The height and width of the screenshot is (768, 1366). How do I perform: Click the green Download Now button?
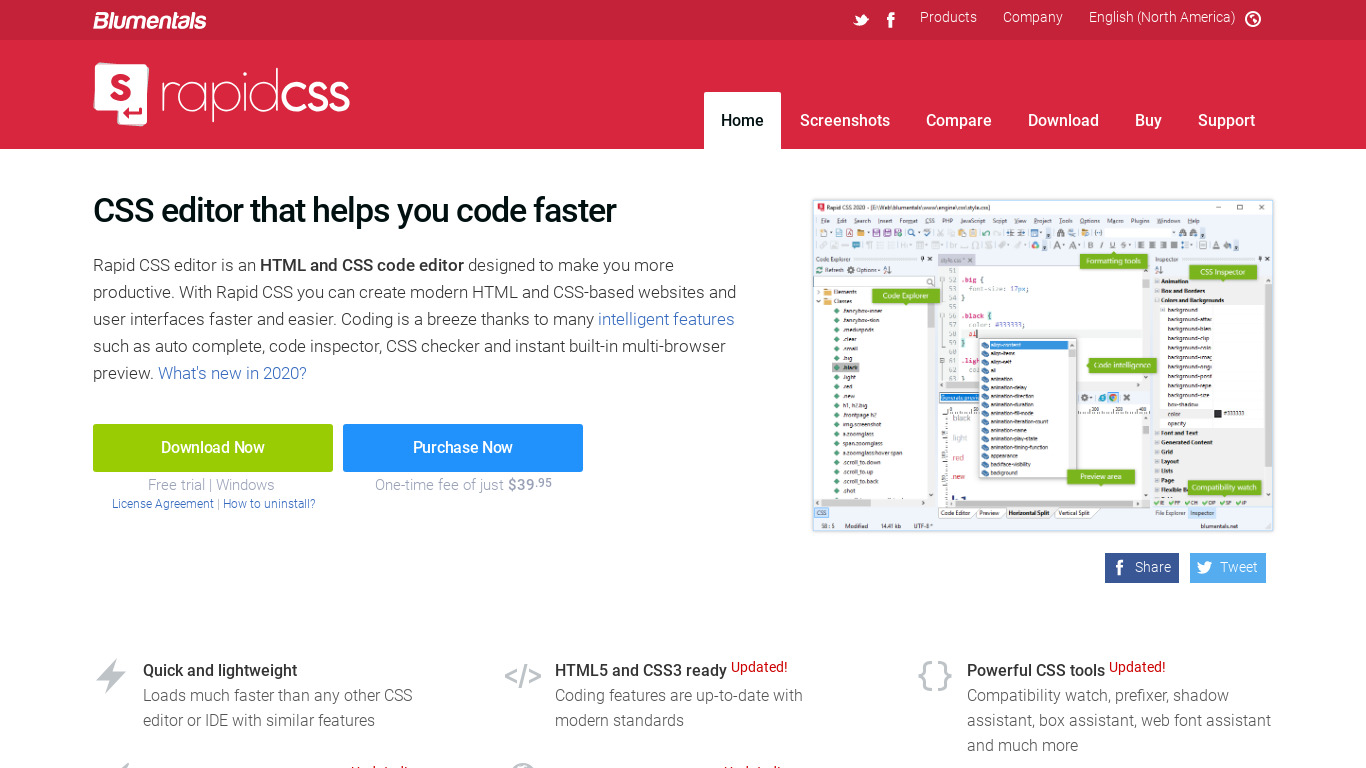click(x=213, y=448)
